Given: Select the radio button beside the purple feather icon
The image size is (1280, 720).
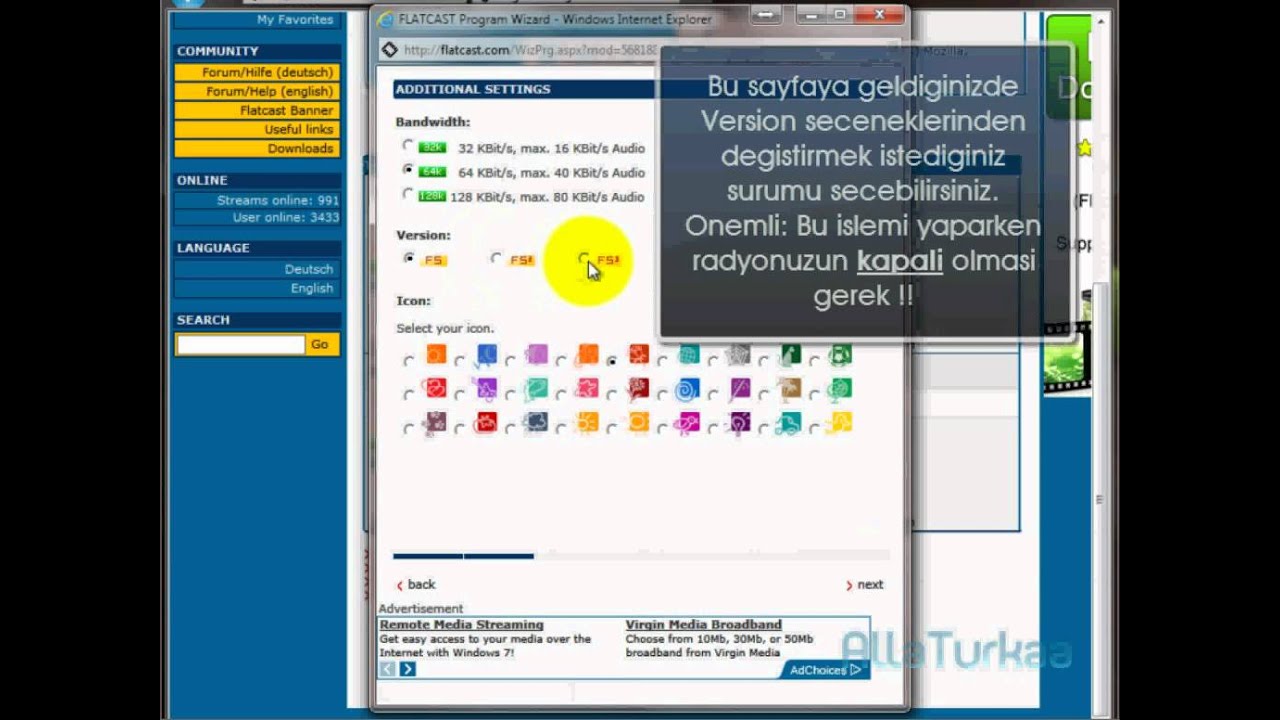Looking at the screenshot, I should point(713,396).
